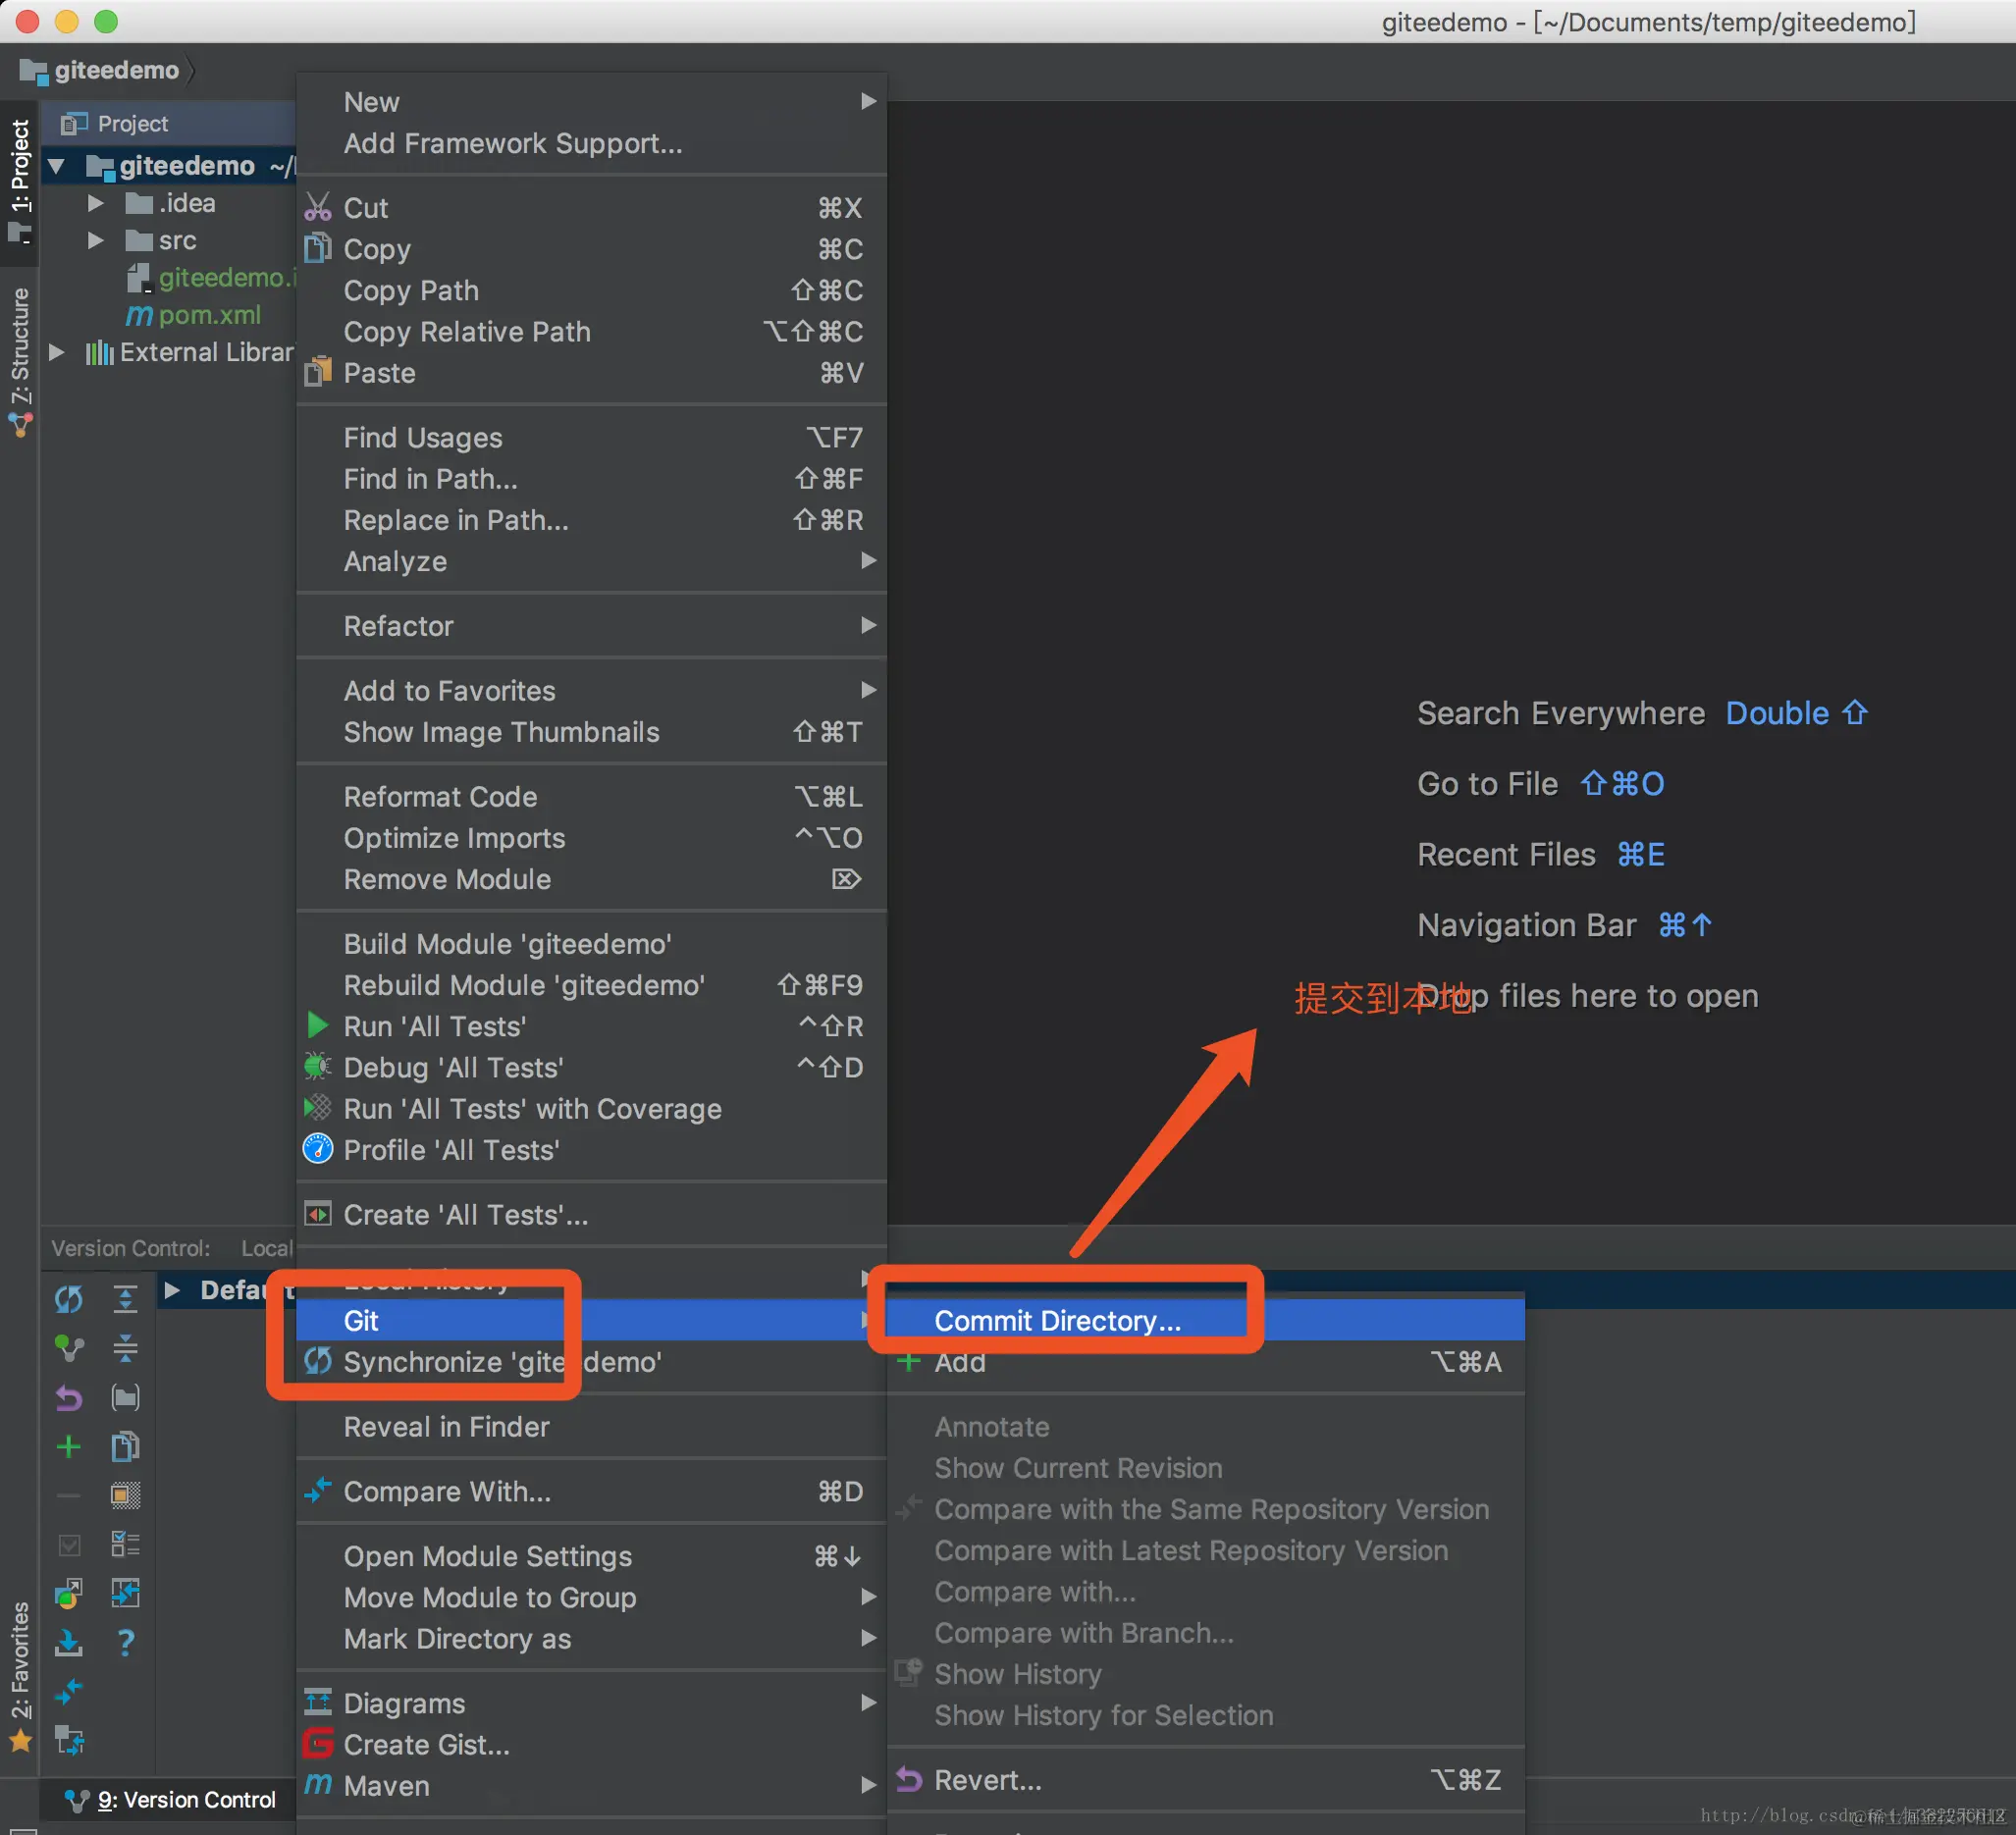Toggle the checklist Set Active Changelist icon
2016x1835 pixels.
[x=125, y=1544]
